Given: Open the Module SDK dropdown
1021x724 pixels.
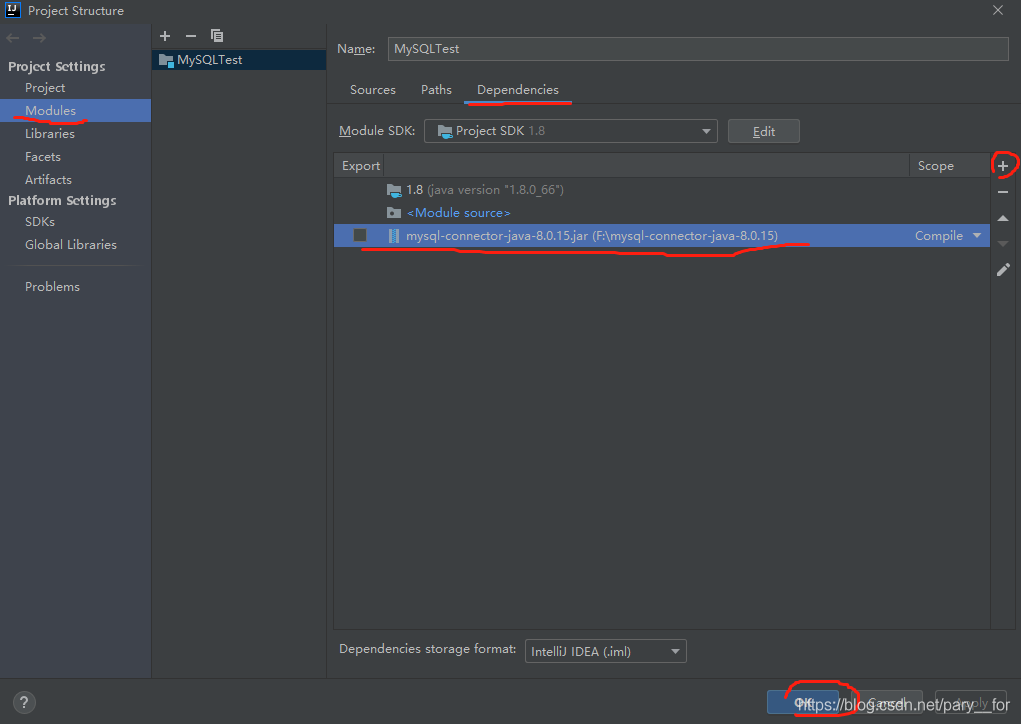Looking at the screenshot, I should [570, 131].
